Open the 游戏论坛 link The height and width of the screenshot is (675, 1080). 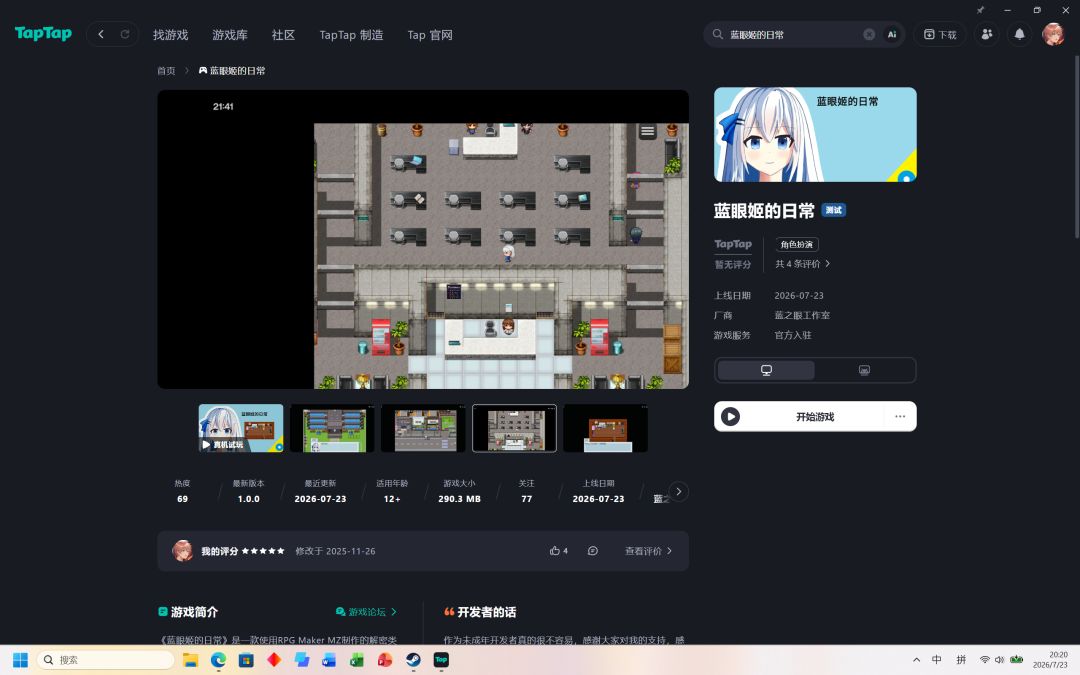[366, 612]
